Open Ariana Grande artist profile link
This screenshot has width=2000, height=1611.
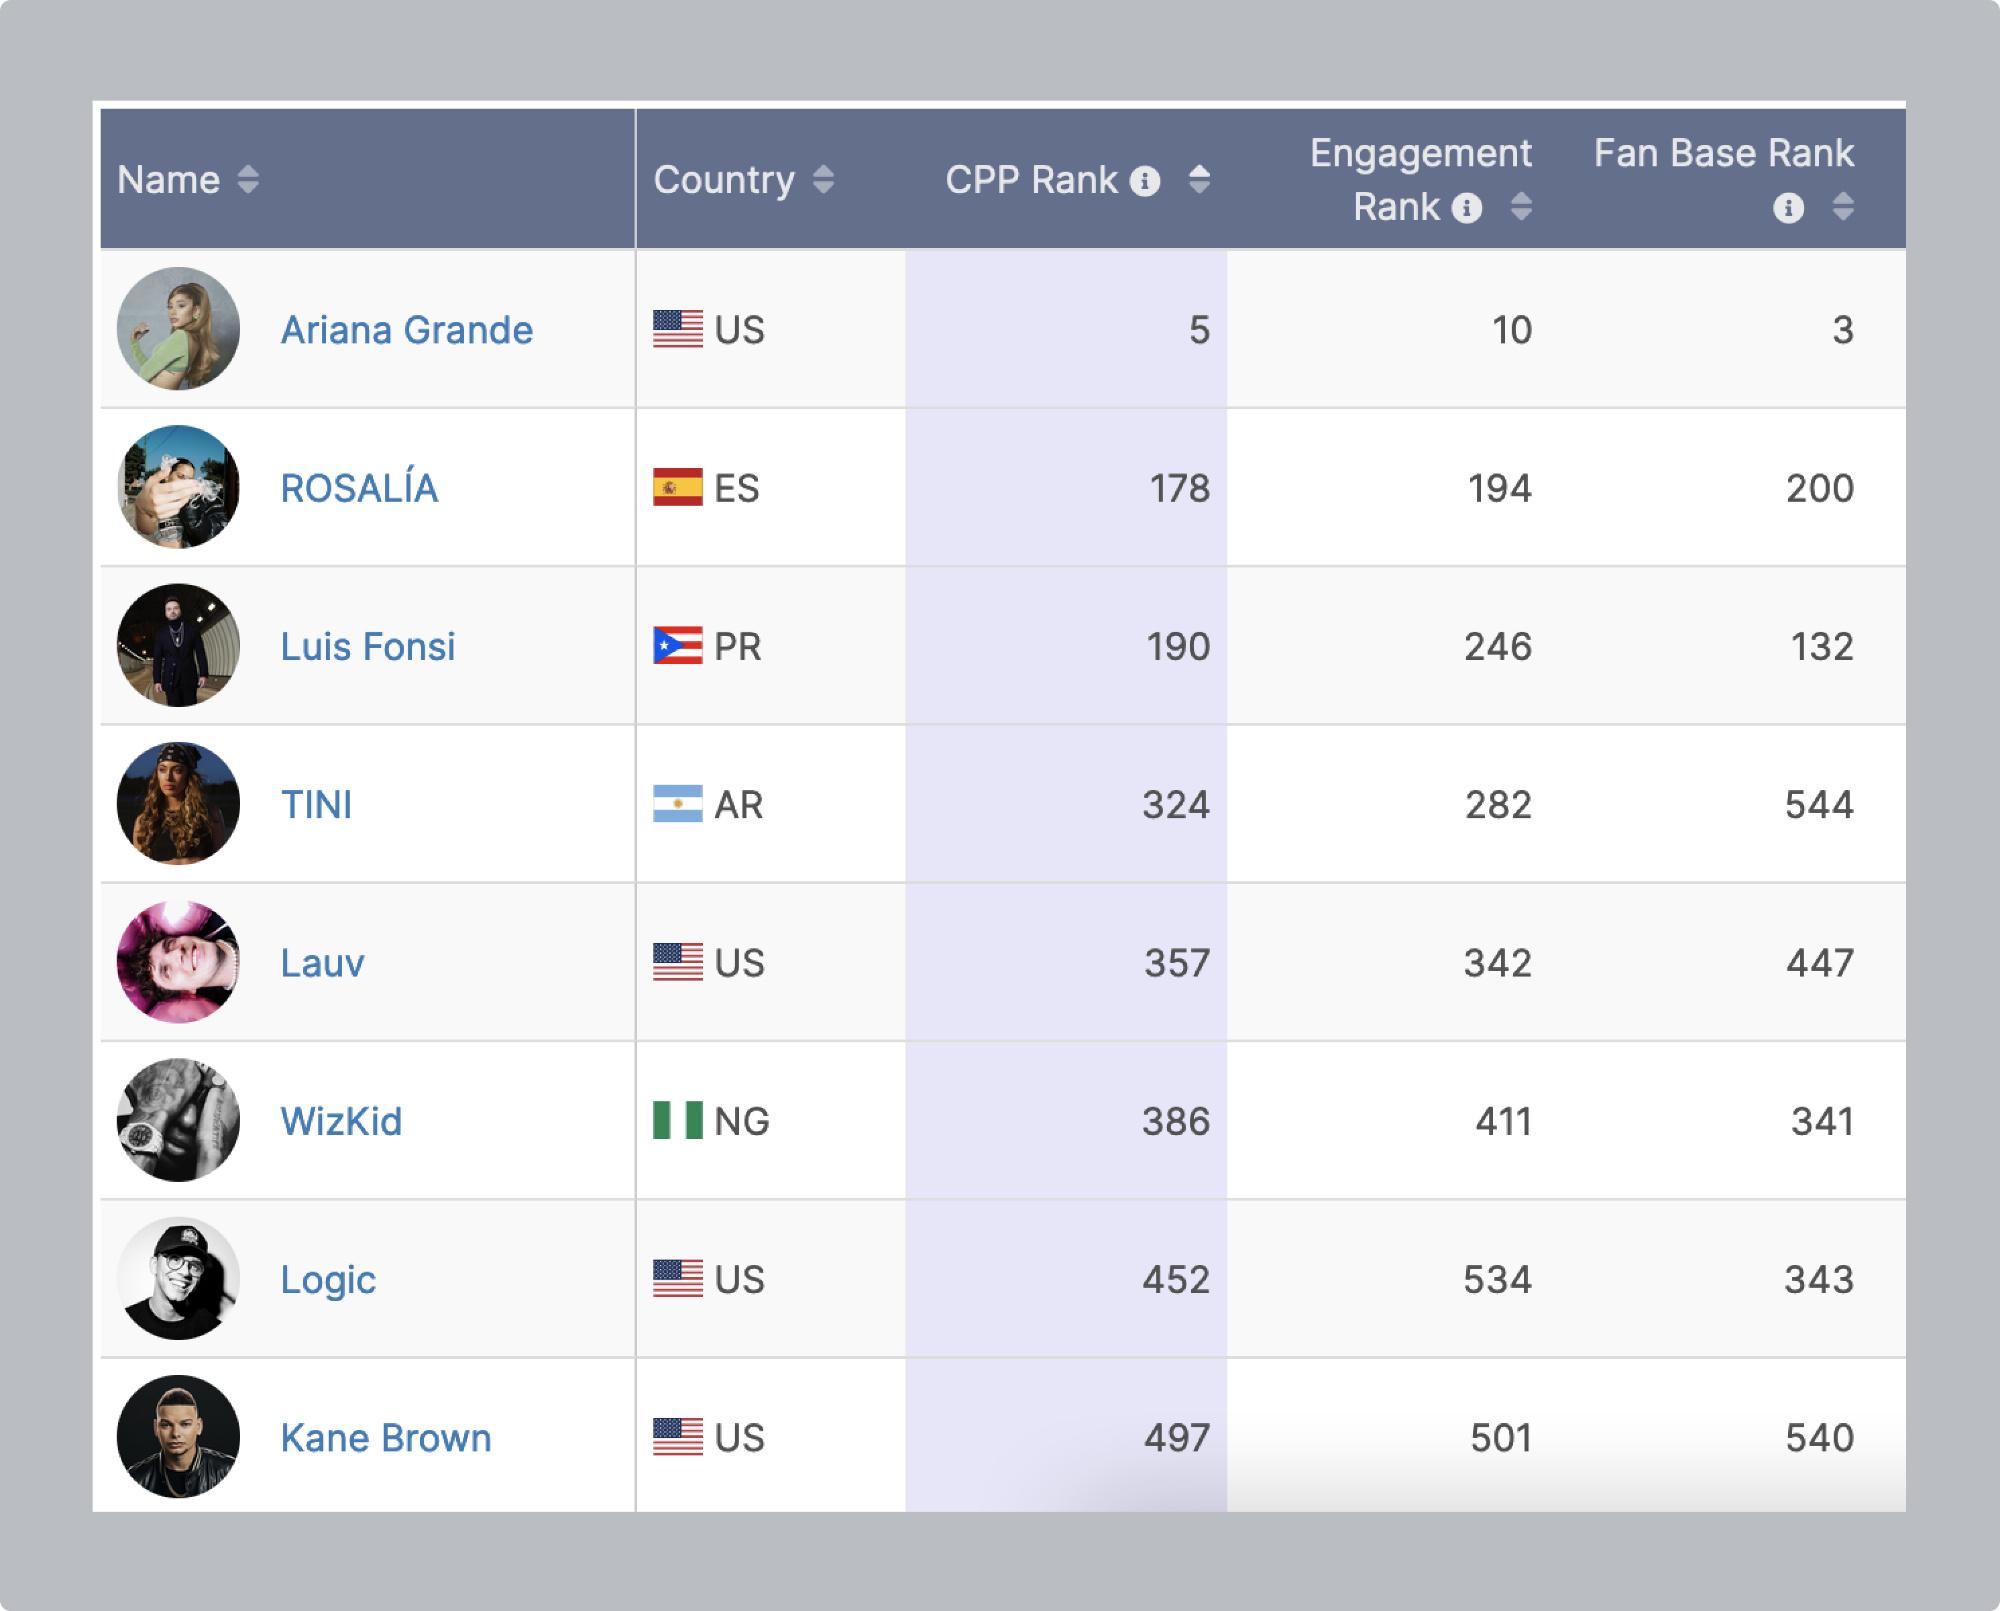(407, 330)
